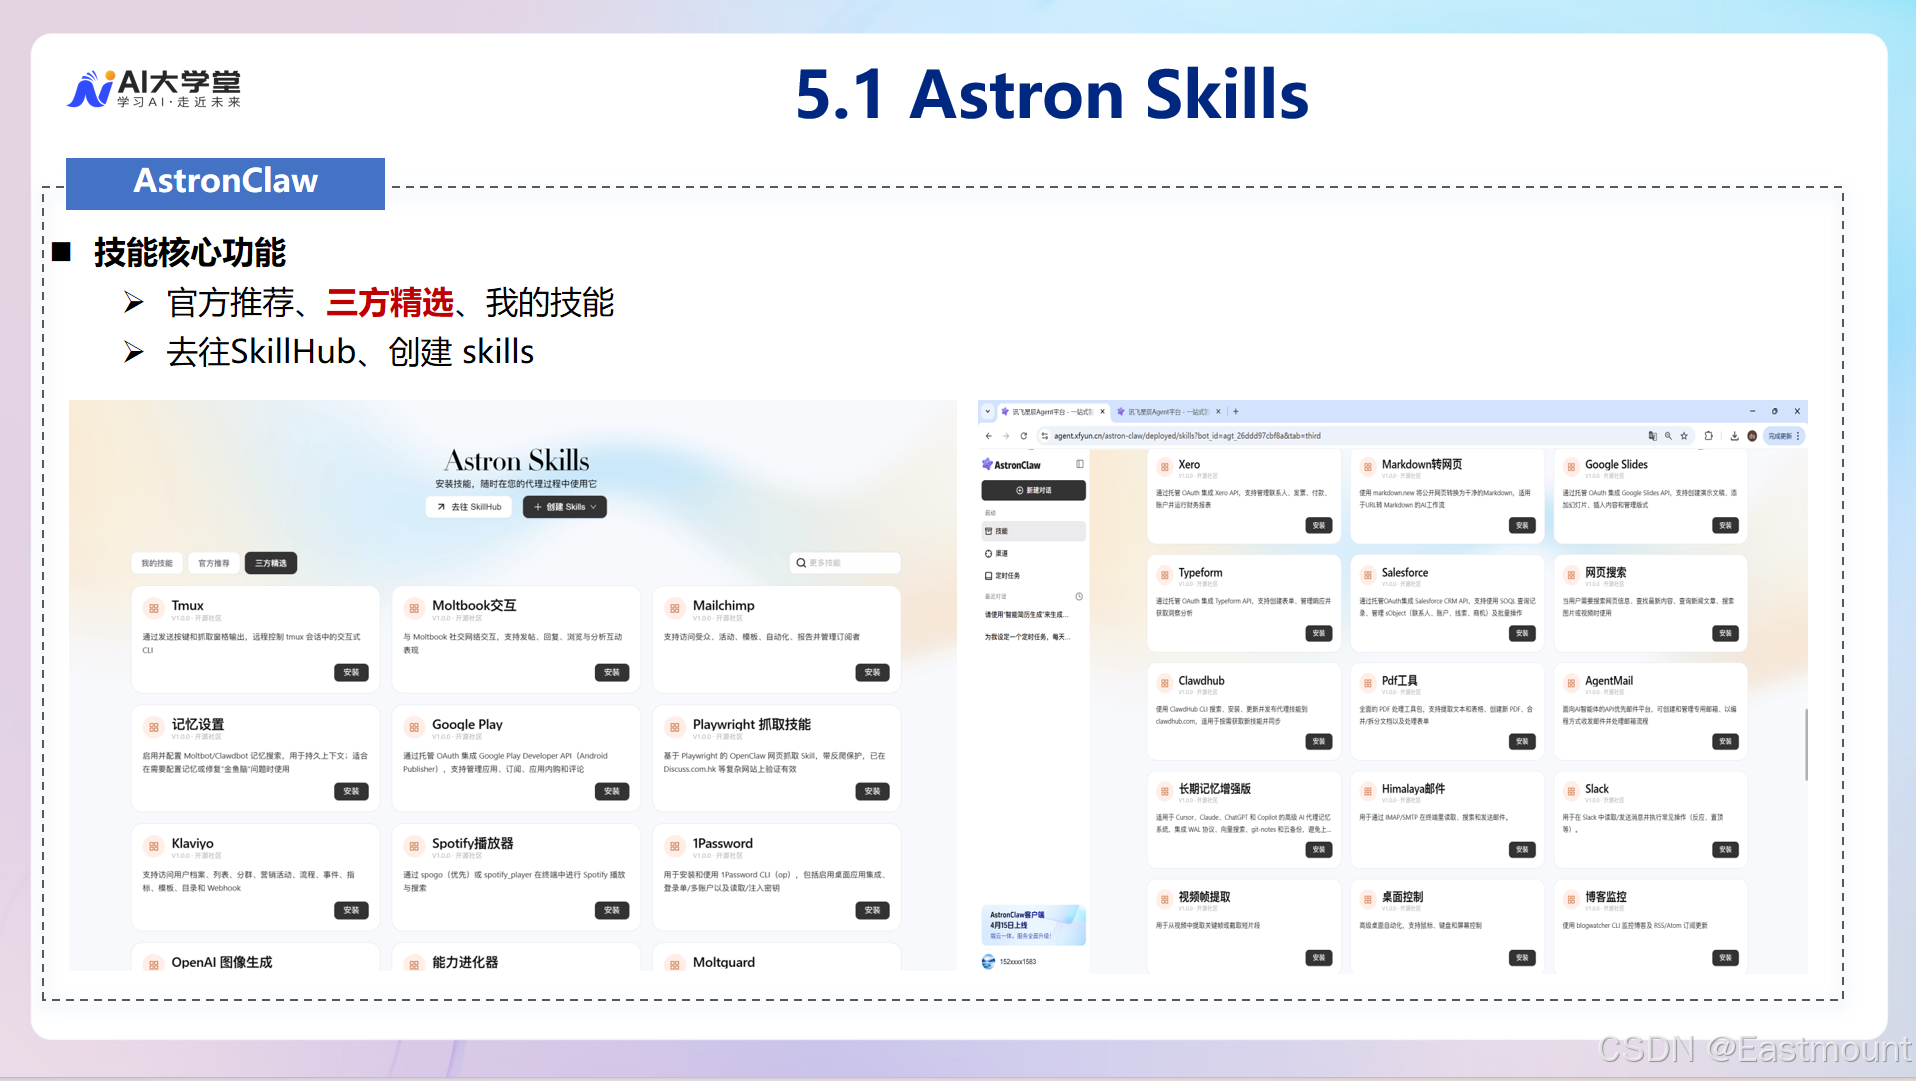Open 渠道 in the AstronClaw sidebar
Image resolution: width=1916 pixels, height=1081 pixels.
[1033, 553]
